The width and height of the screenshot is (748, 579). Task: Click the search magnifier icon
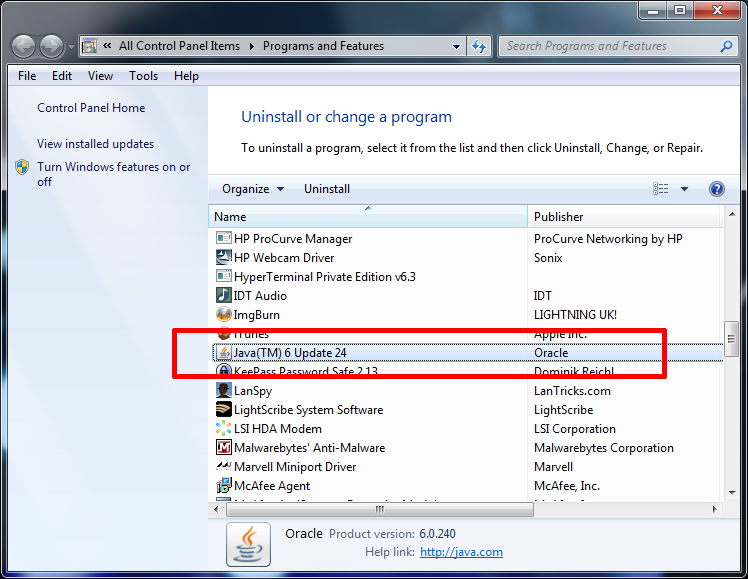726,46
